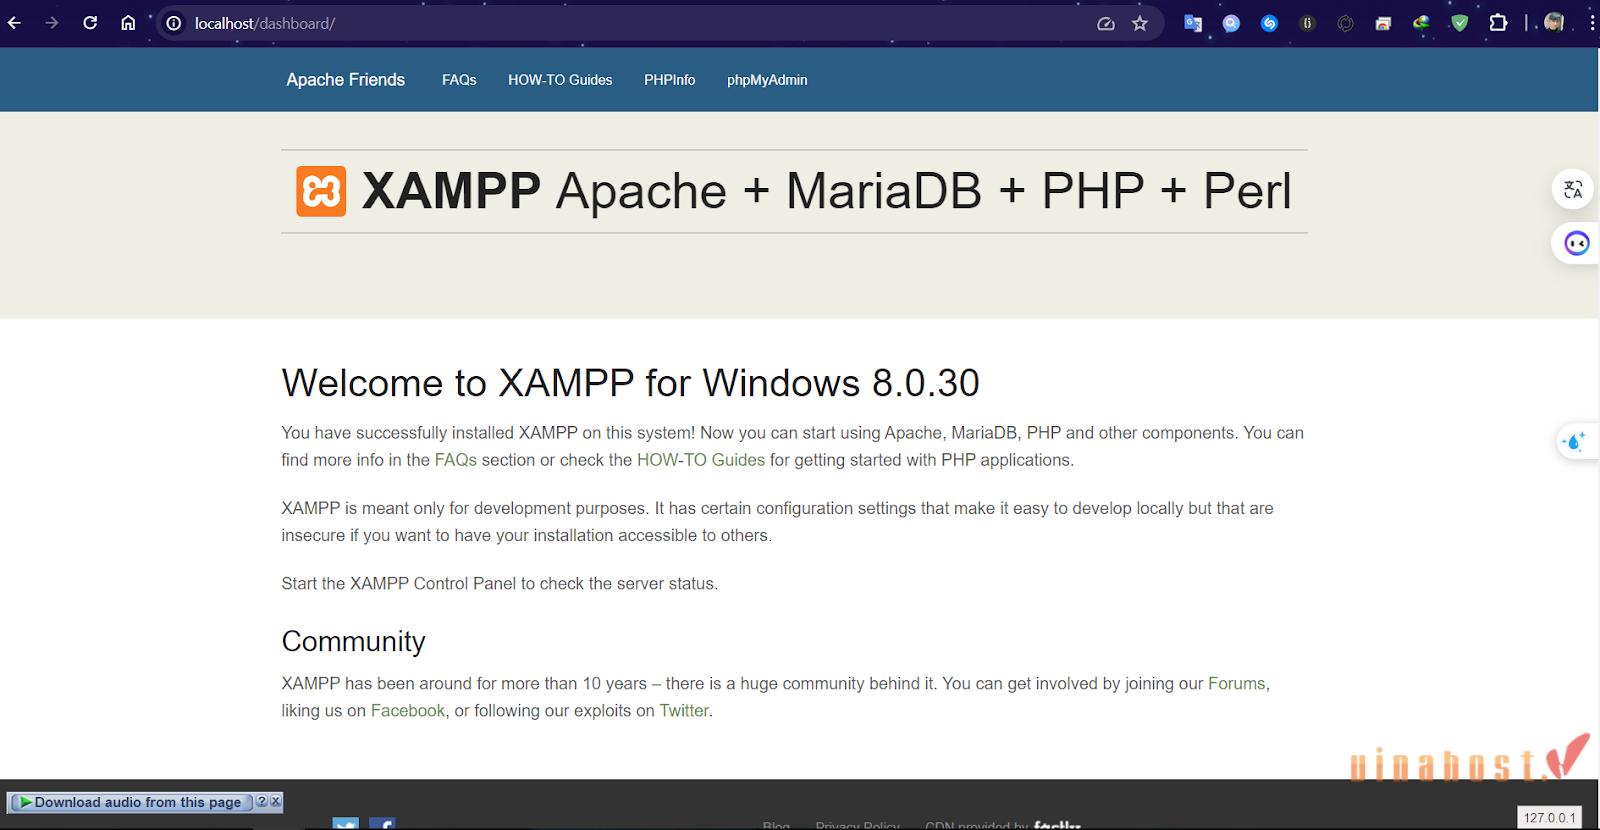Go back with the browser back arrow
This screenshot has width=1600, height=830.
click(x=14, y=23)
